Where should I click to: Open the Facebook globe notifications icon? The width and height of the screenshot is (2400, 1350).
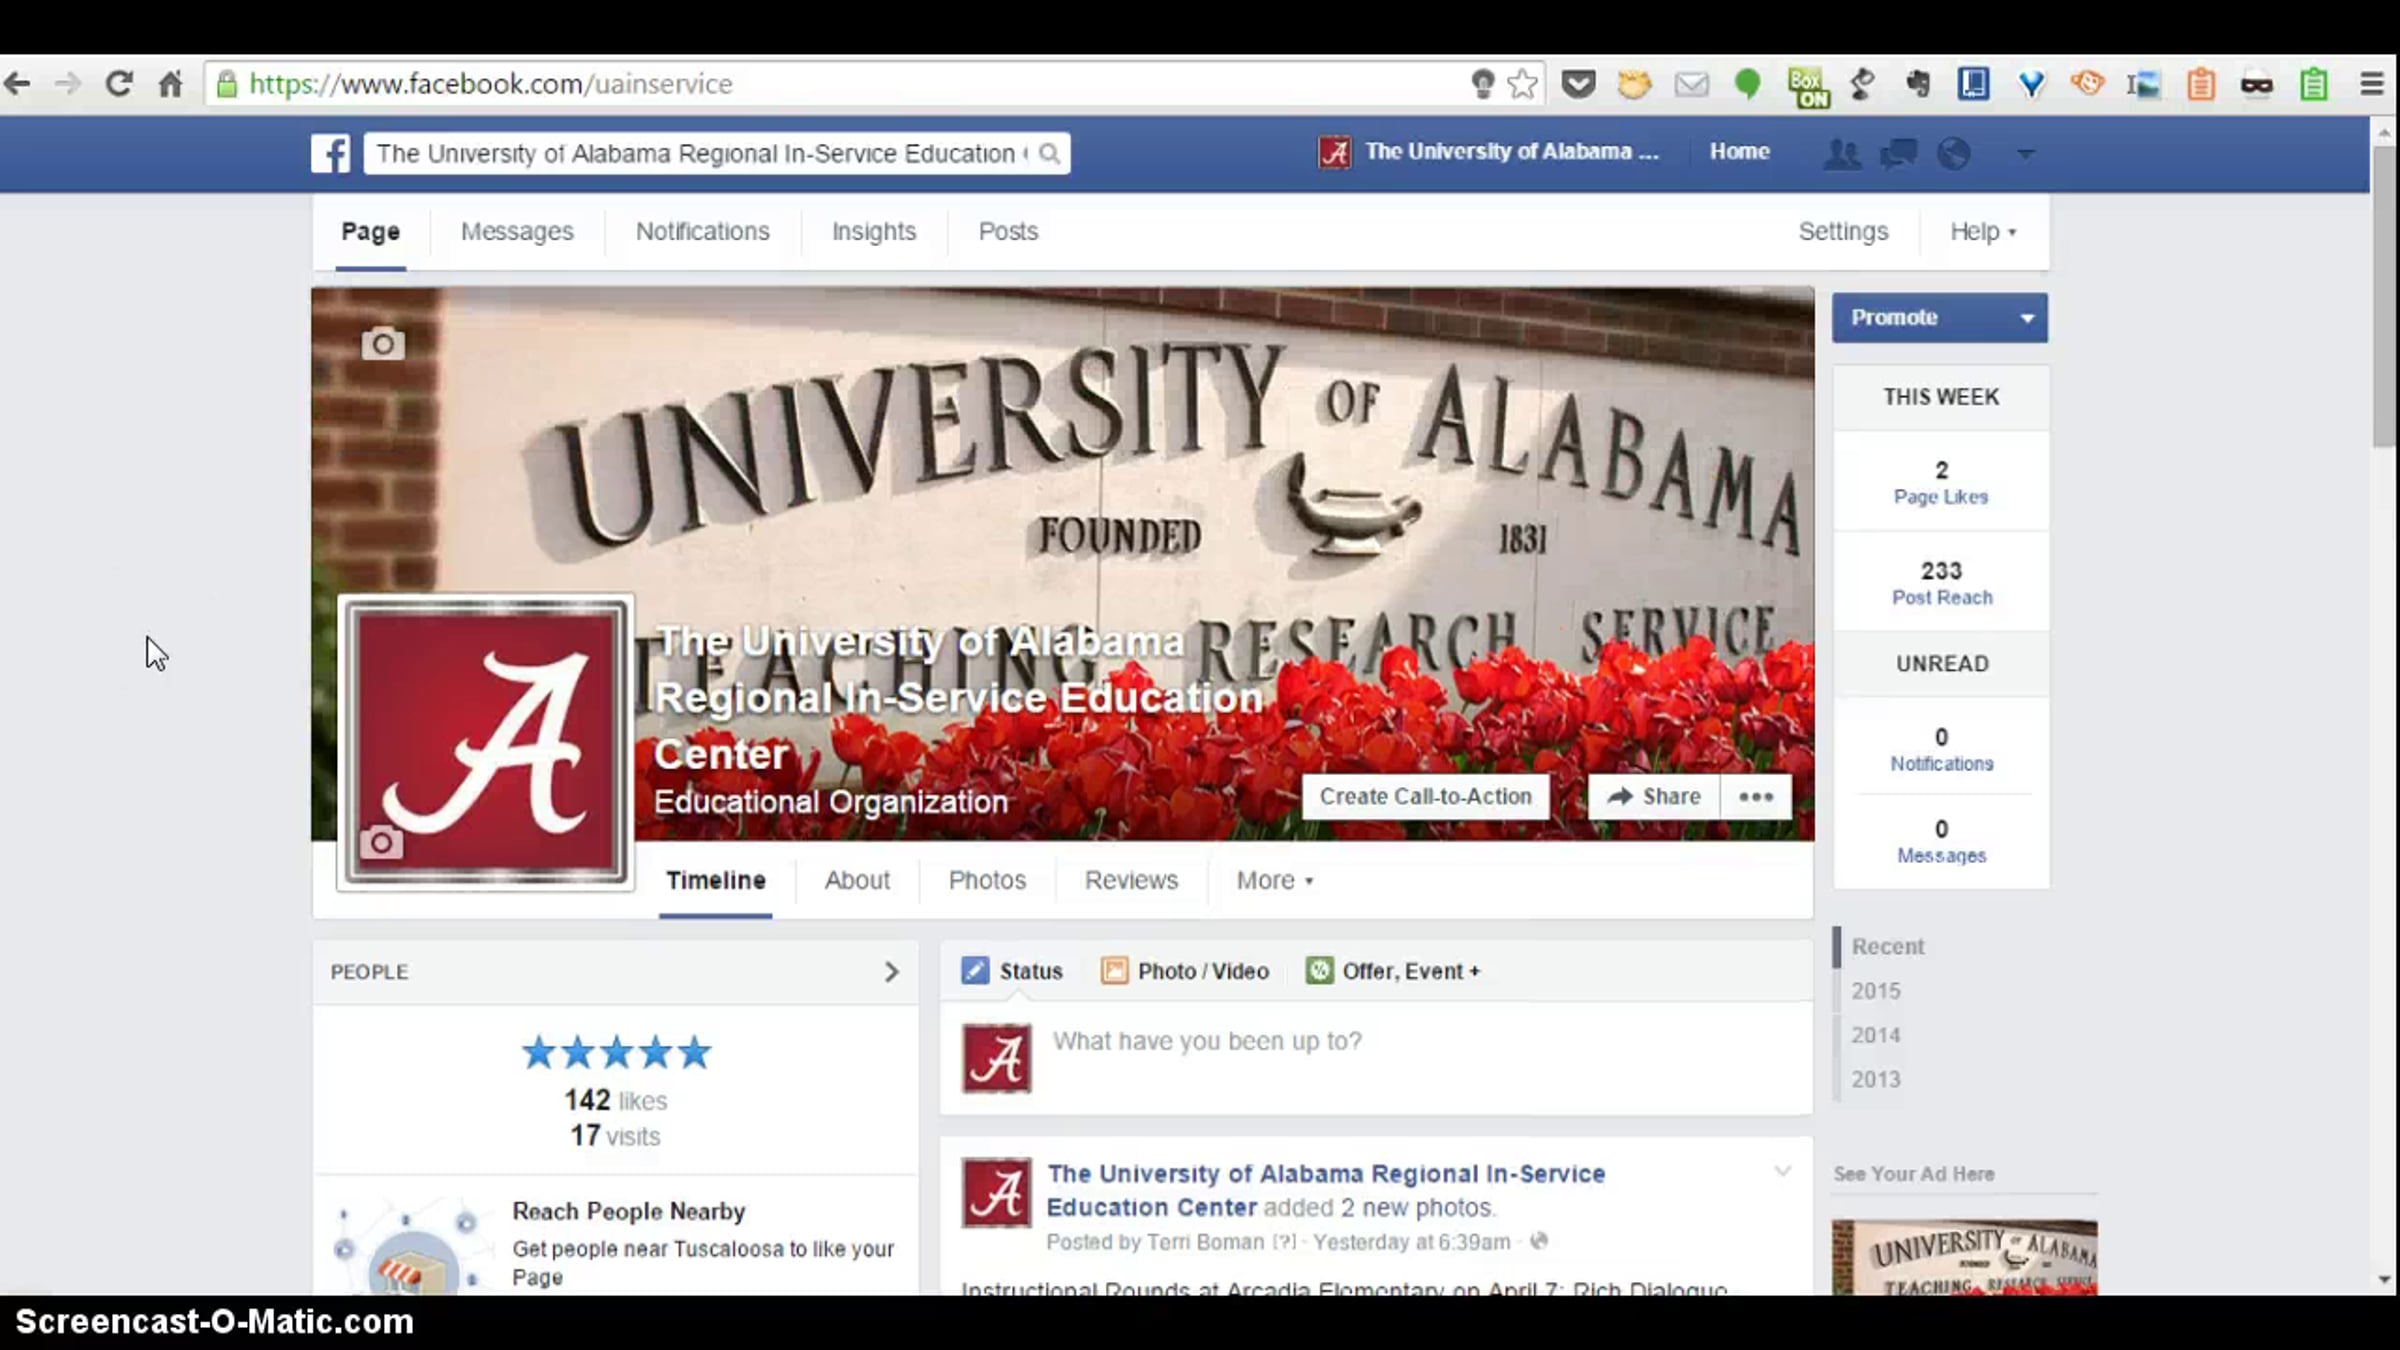[x=1954, y=153]
